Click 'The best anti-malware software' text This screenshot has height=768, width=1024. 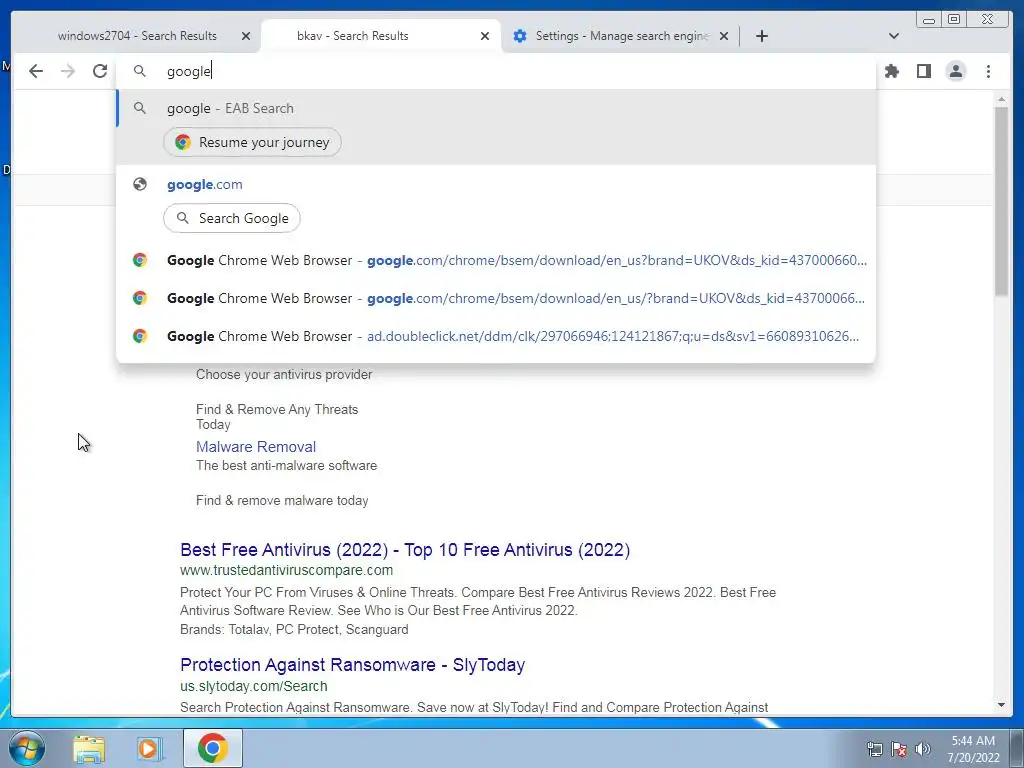(x=287, y=466)
